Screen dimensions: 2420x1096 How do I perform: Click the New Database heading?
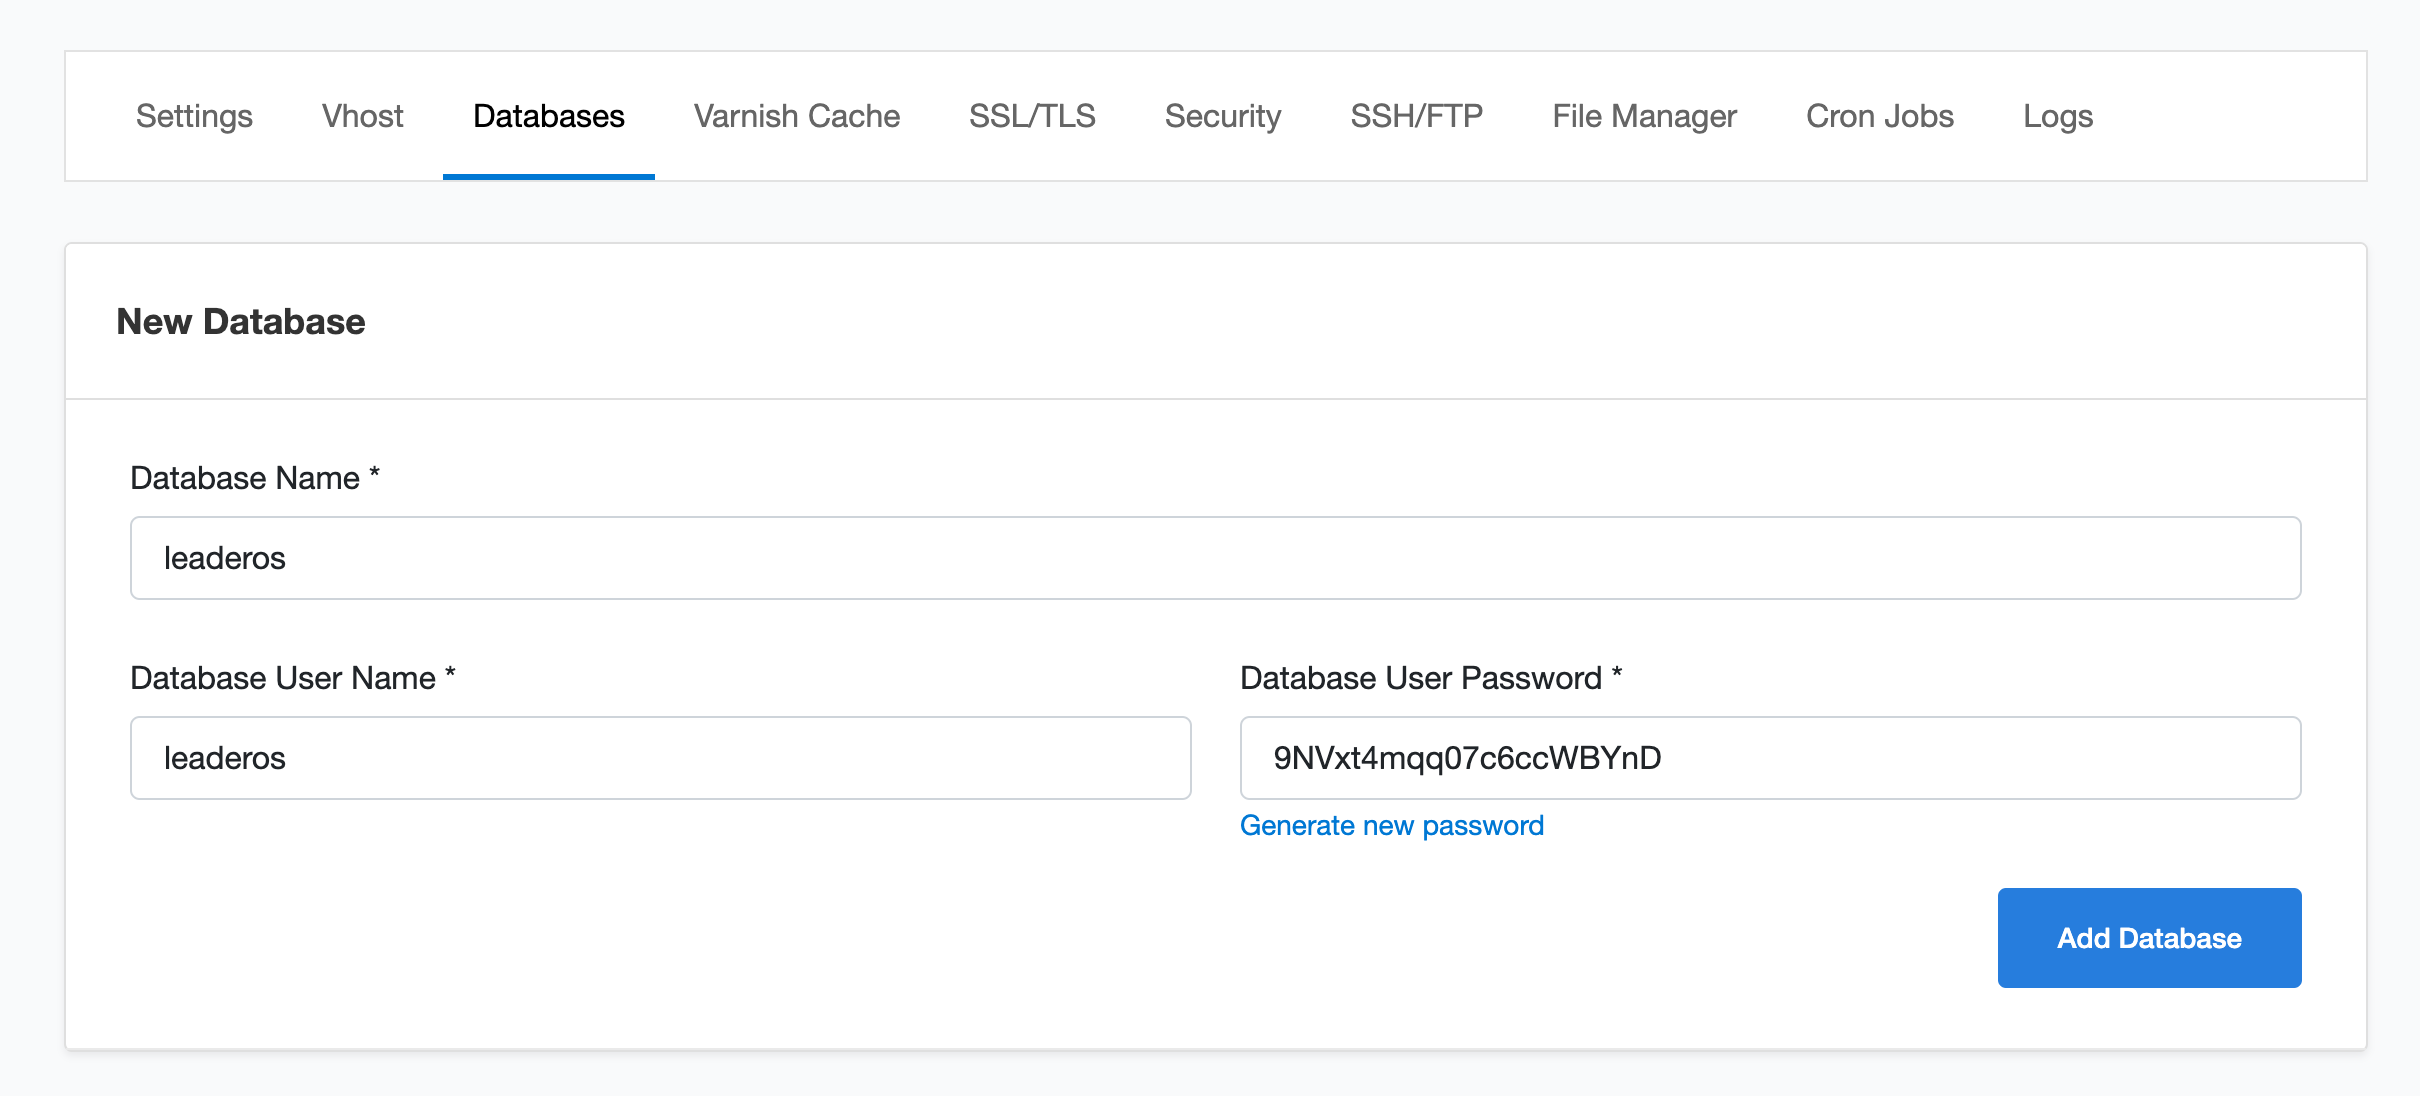tap(241, 322)
